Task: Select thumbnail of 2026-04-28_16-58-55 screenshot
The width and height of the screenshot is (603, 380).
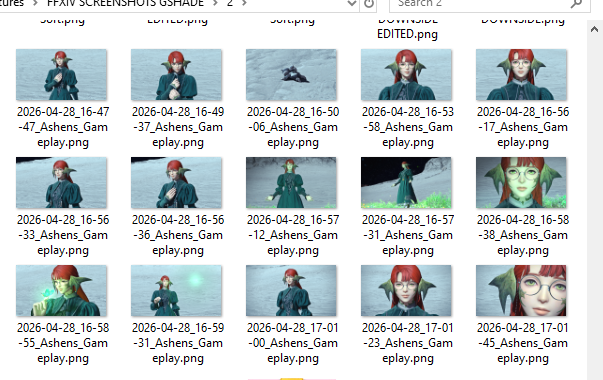Action: [x=62, y=291]
